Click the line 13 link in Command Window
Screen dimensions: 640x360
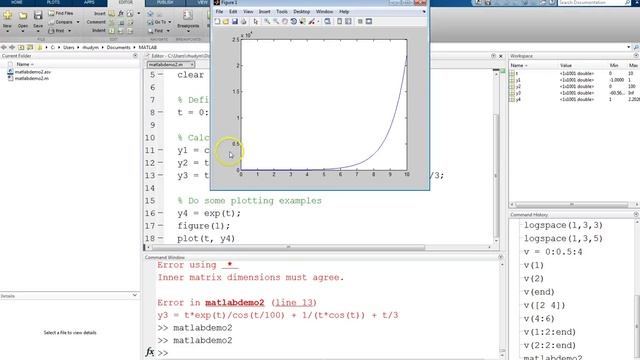[294, 303]
